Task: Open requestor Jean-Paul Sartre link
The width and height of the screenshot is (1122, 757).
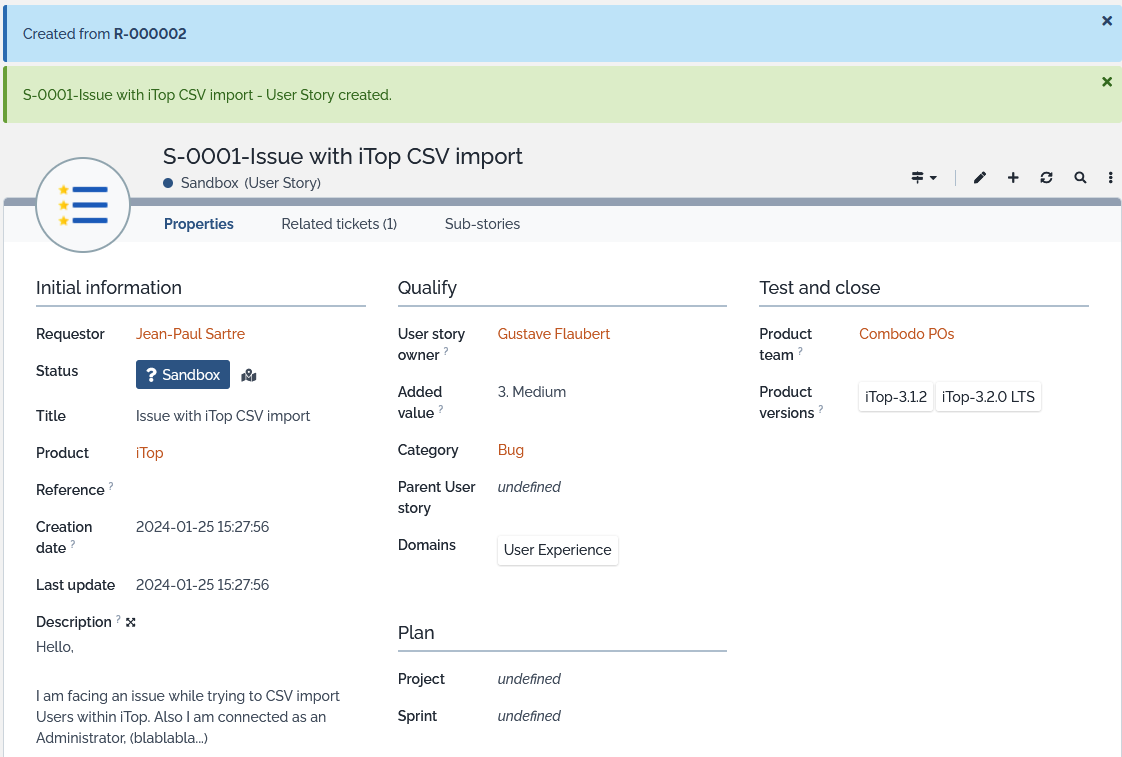Action: (x=190, y=334)
